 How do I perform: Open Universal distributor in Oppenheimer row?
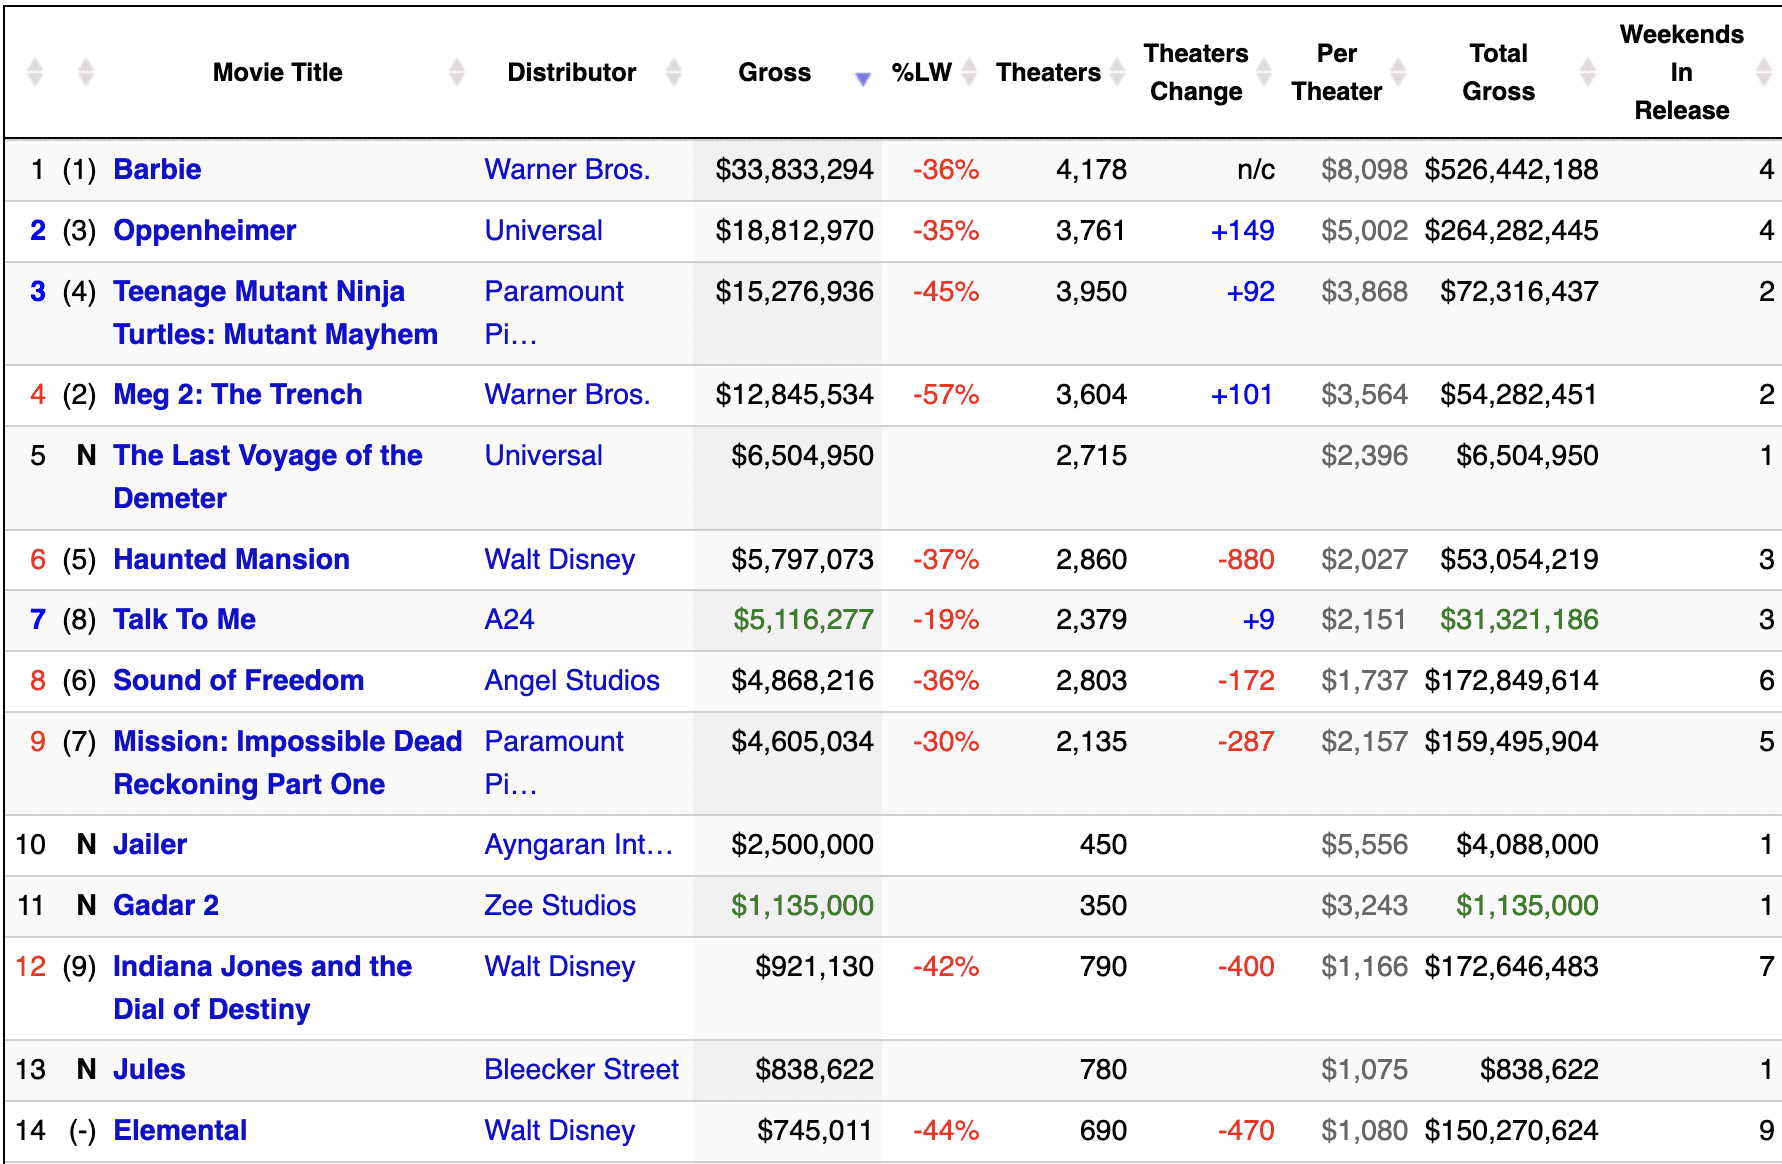coord(543,230)
